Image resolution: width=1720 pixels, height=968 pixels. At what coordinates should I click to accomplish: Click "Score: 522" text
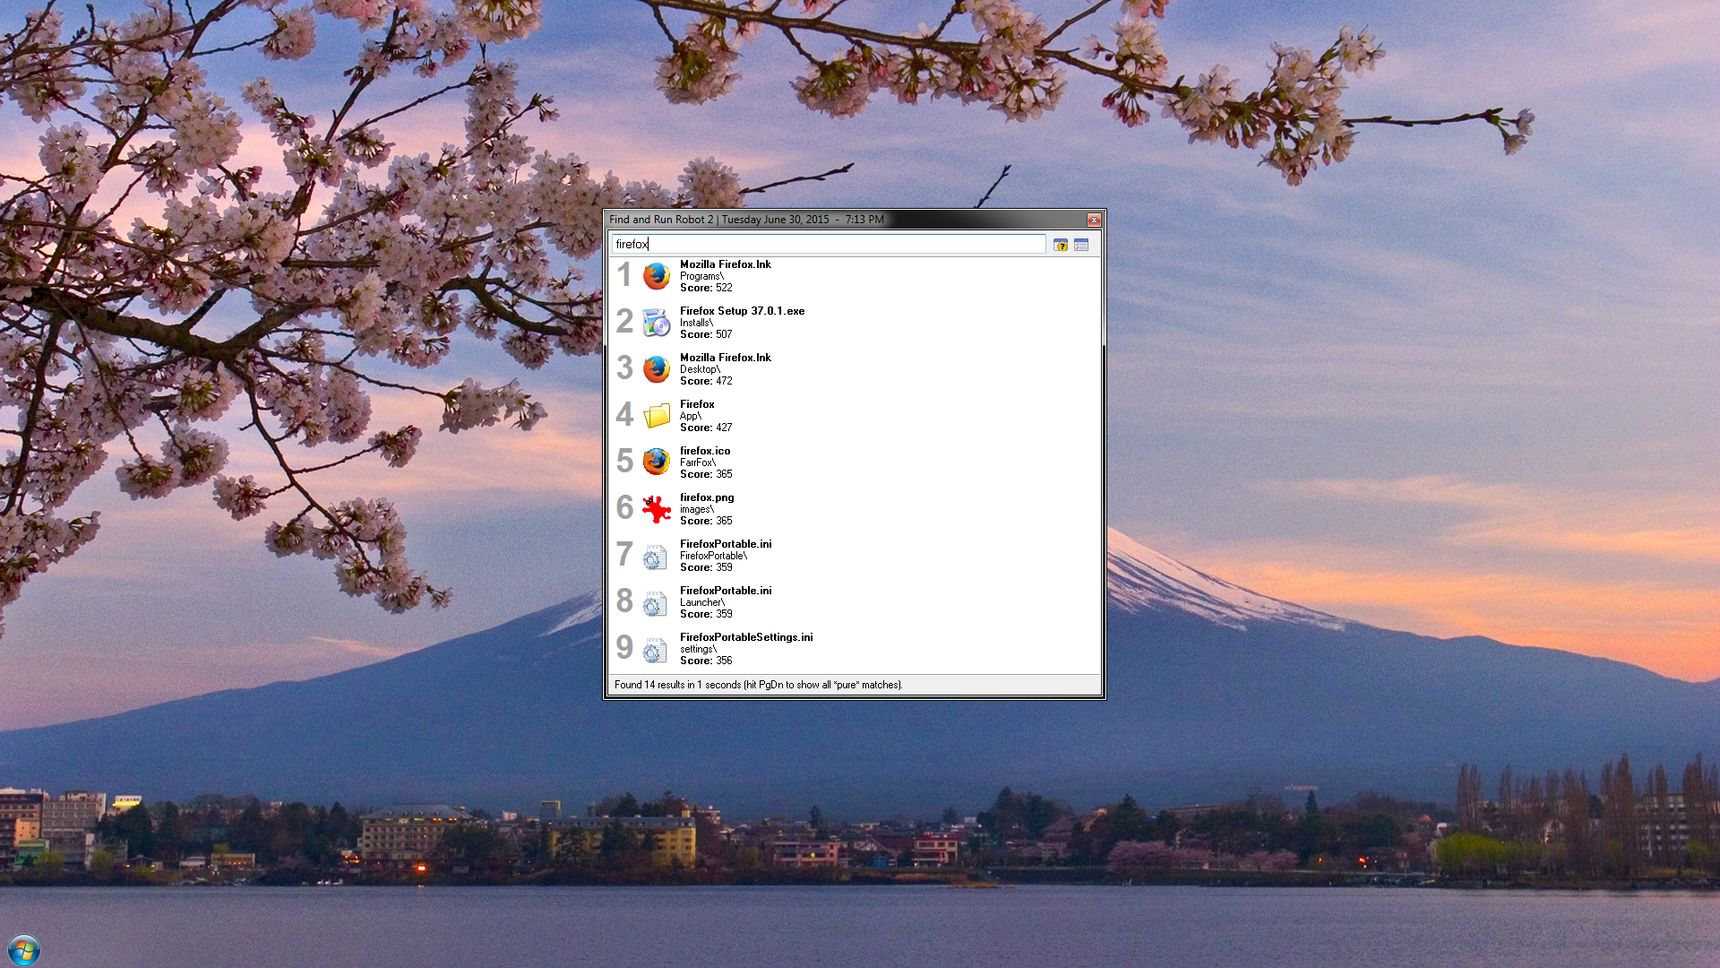706,288
